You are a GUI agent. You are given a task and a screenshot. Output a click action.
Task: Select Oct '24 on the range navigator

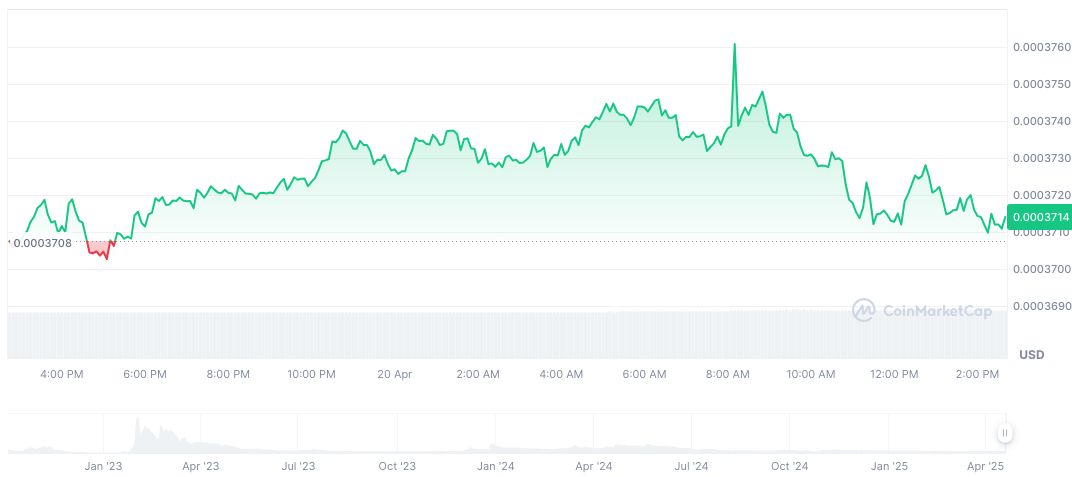pos(790,466)
